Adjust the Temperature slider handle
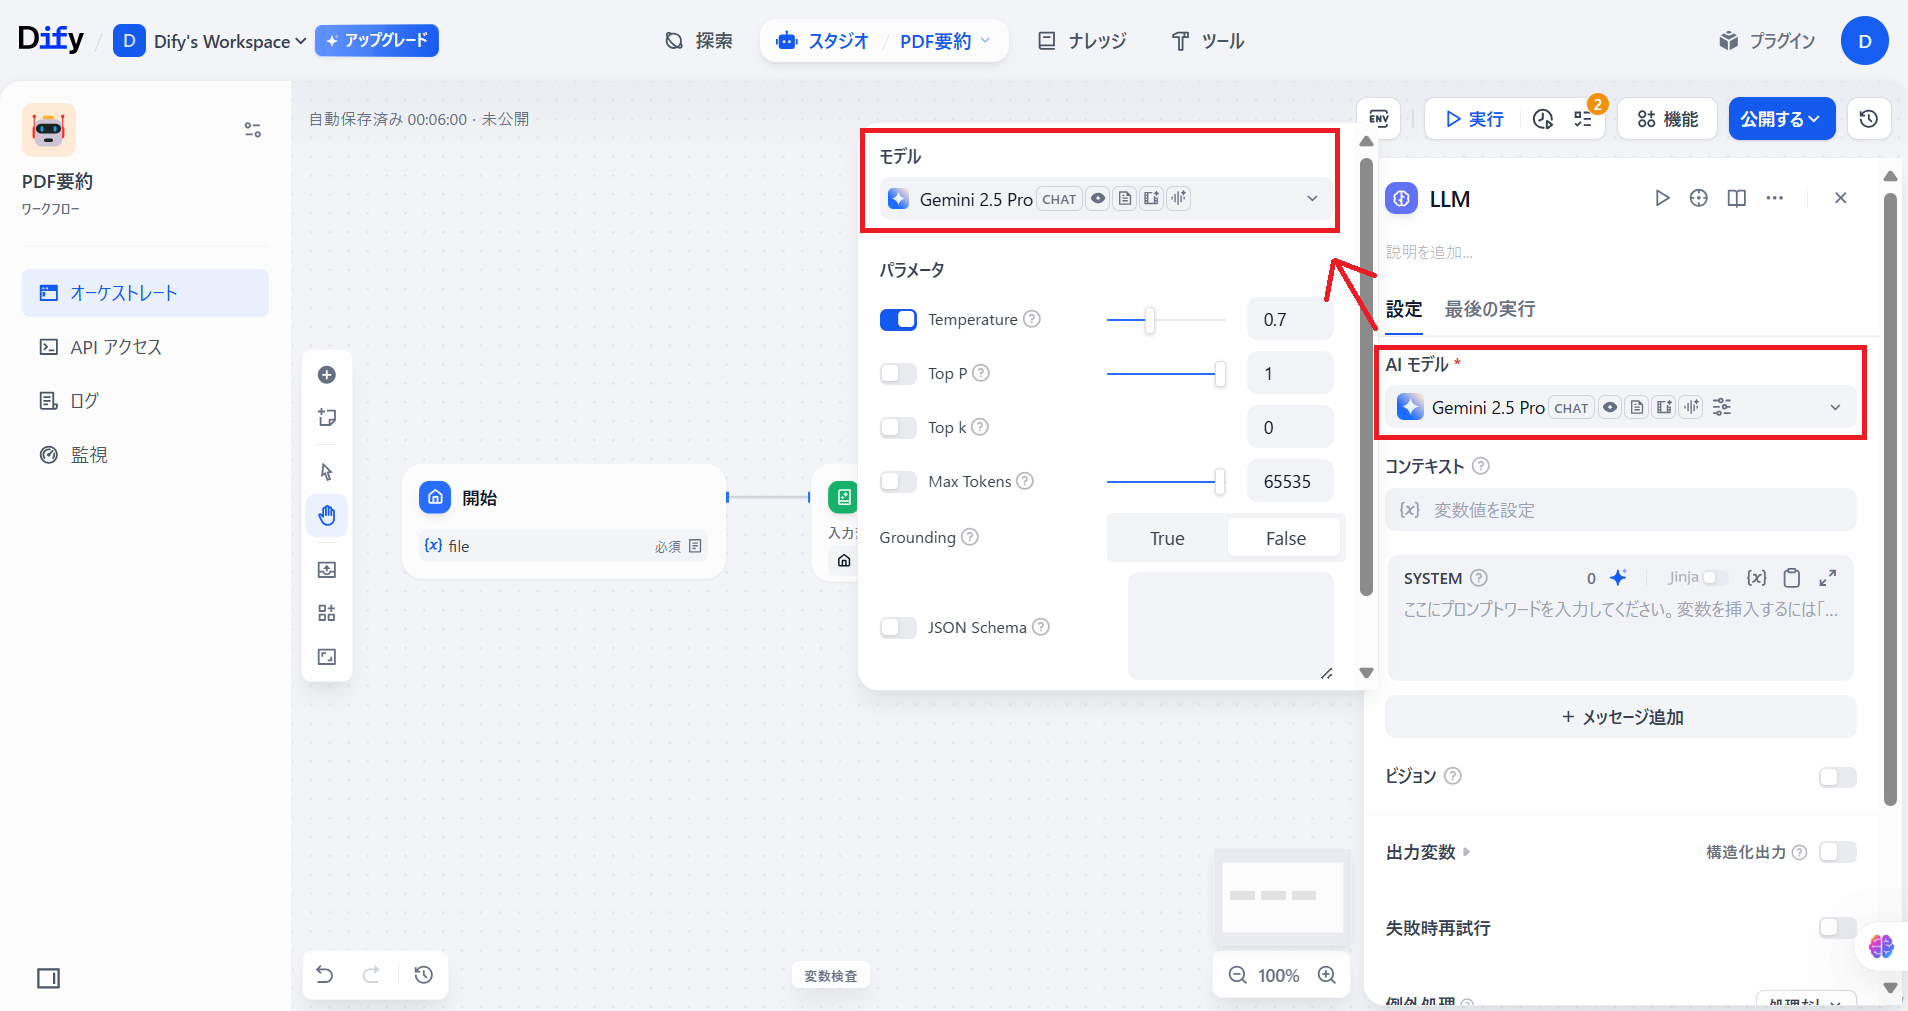This screenshot has width=1908, height=1011. tap(1150, 320)
